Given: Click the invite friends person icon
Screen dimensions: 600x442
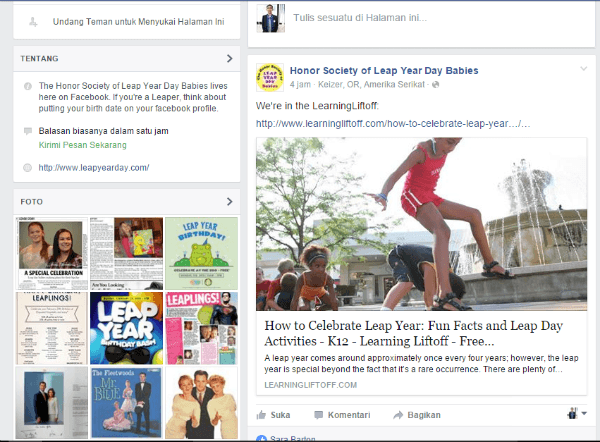Looking at the screenshot, I should click(33, 22).
